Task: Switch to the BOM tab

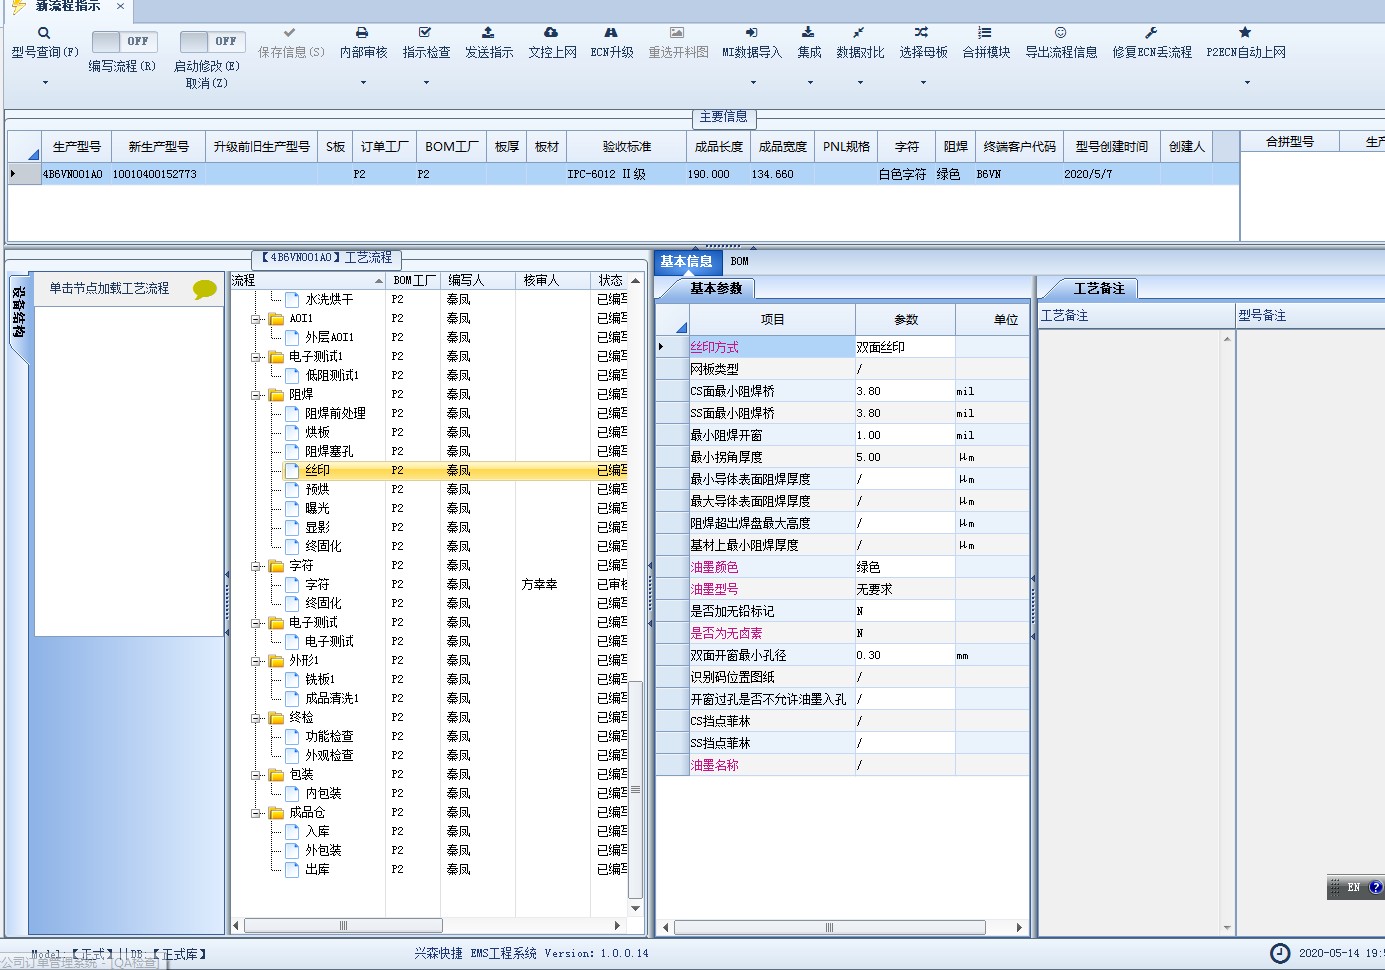Action: 739,261
